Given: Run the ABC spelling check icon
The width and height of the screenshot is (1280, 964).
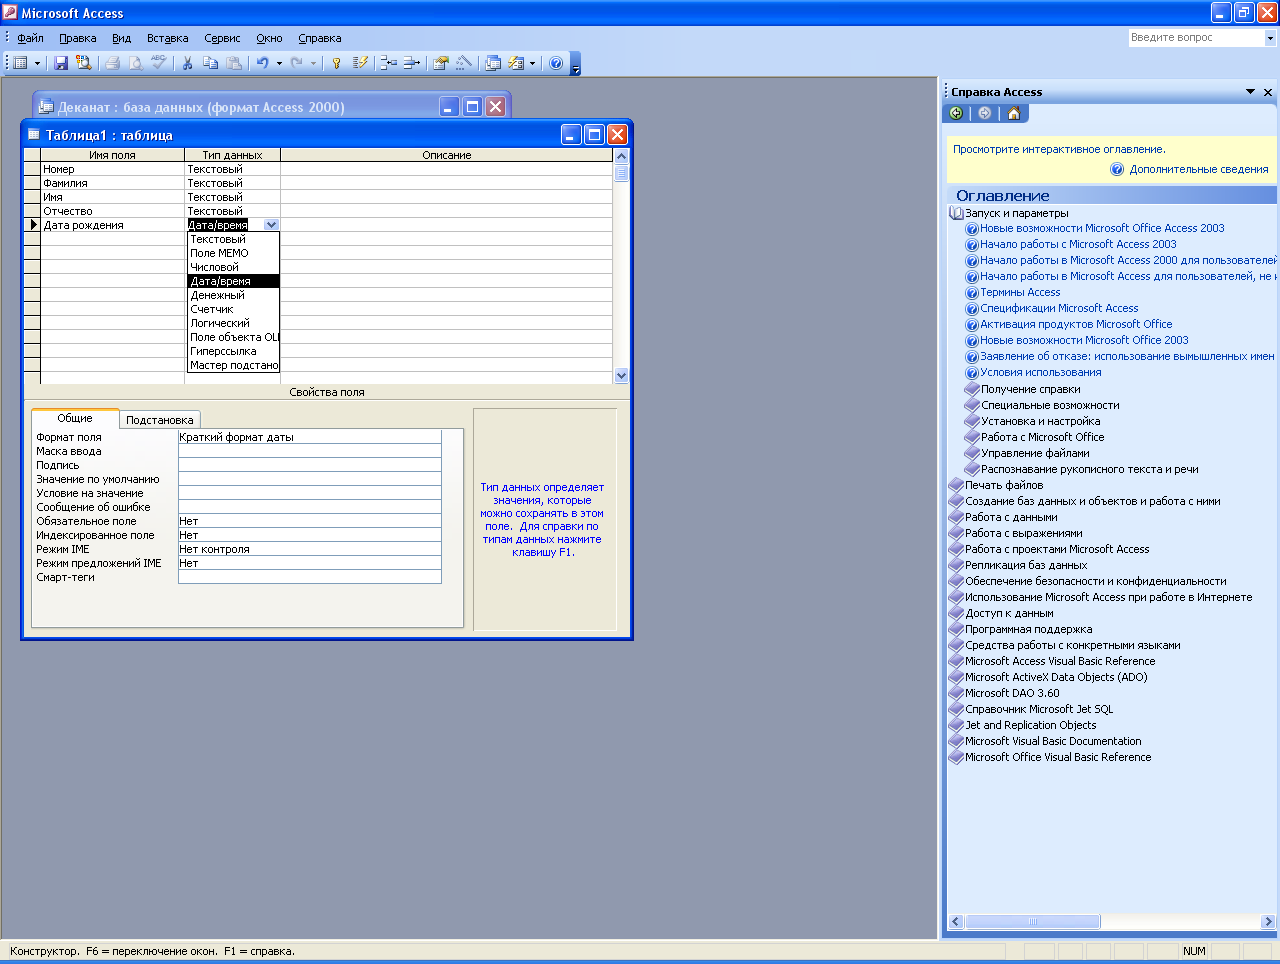Looking at the screenshot, I should coord(159,63).
